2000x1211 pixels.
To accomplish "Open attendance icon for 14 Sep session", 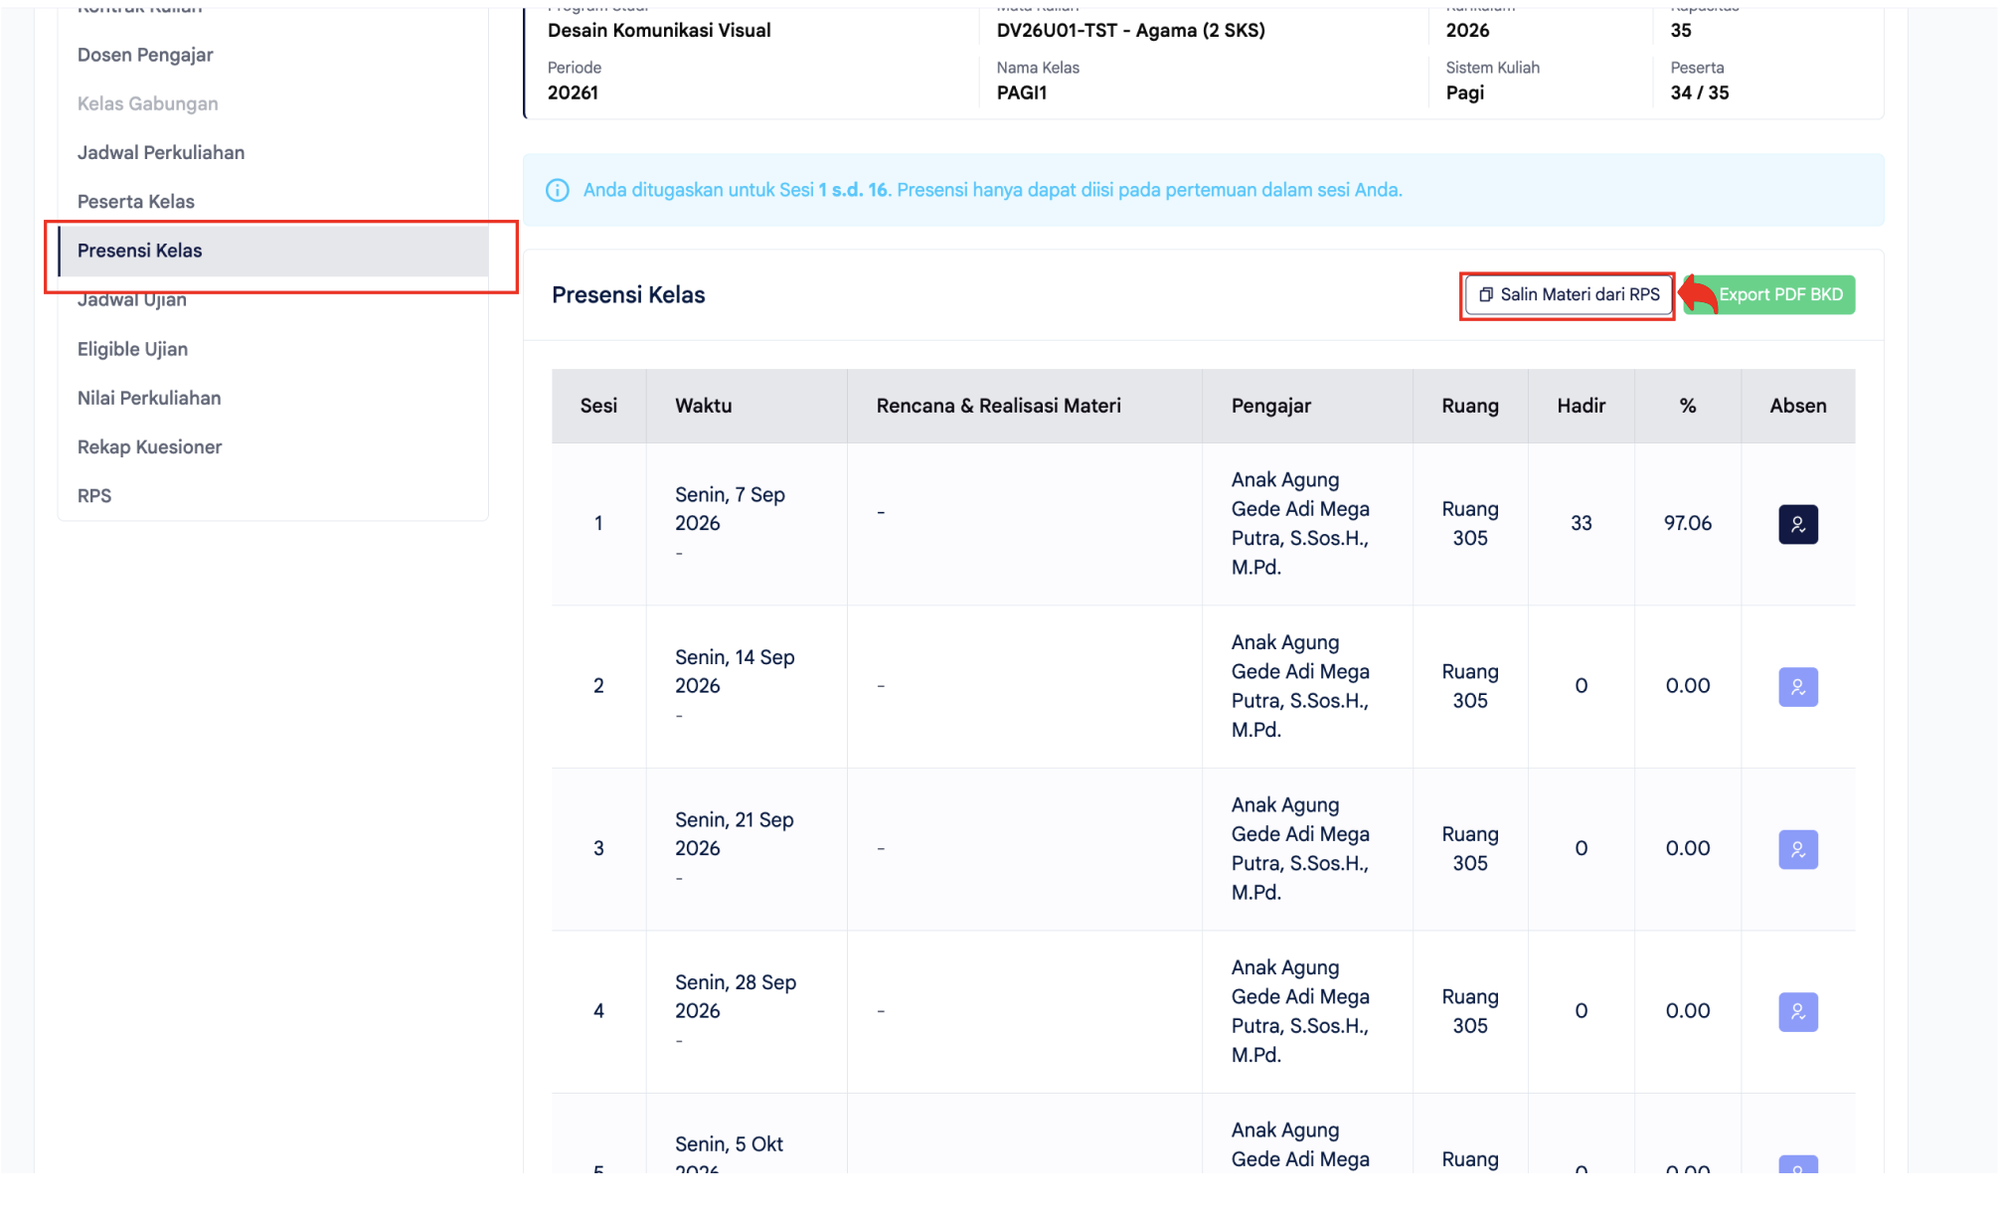I will pos(1797,687).
